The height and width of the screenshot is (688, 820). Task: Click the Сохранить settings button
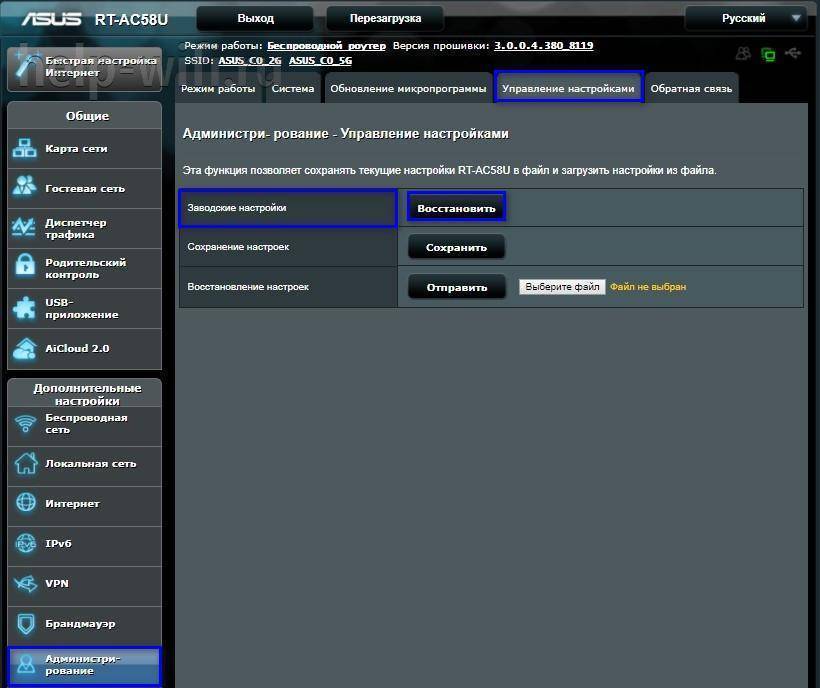[456, 247]
